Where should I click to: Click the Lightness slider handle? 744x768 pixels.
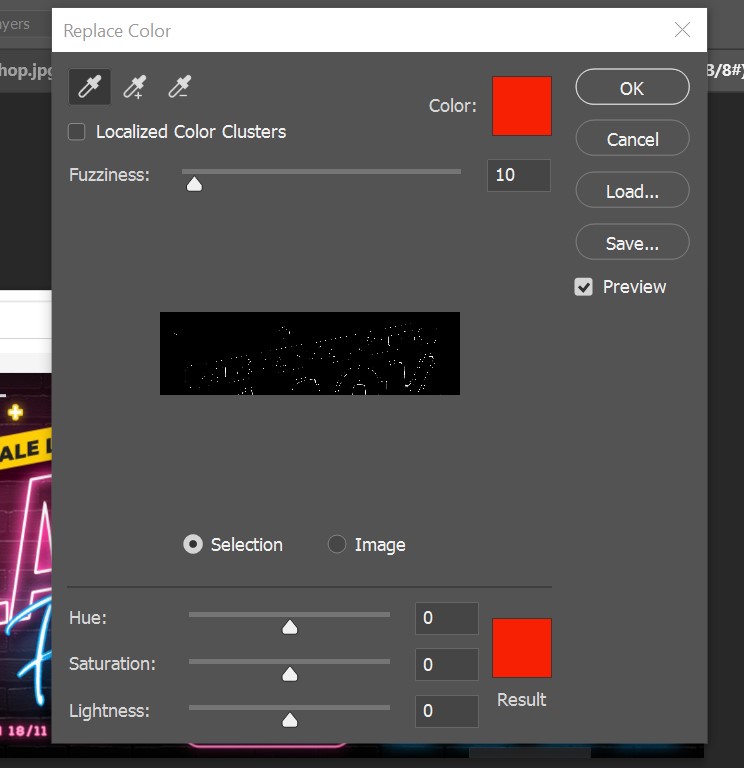pos(290,720)
